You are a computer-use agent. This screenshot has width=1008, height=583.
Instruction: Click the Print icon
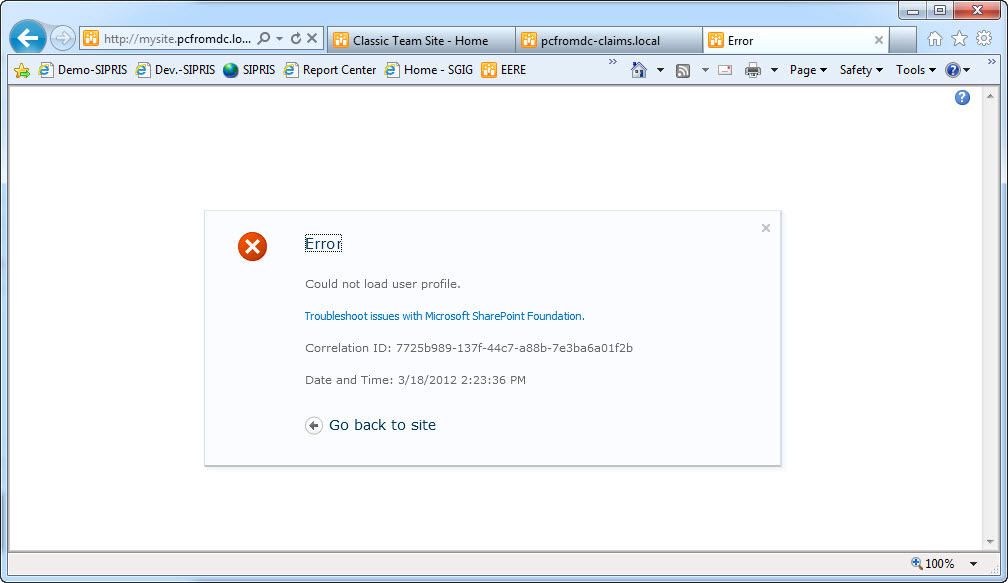[752, 70]
